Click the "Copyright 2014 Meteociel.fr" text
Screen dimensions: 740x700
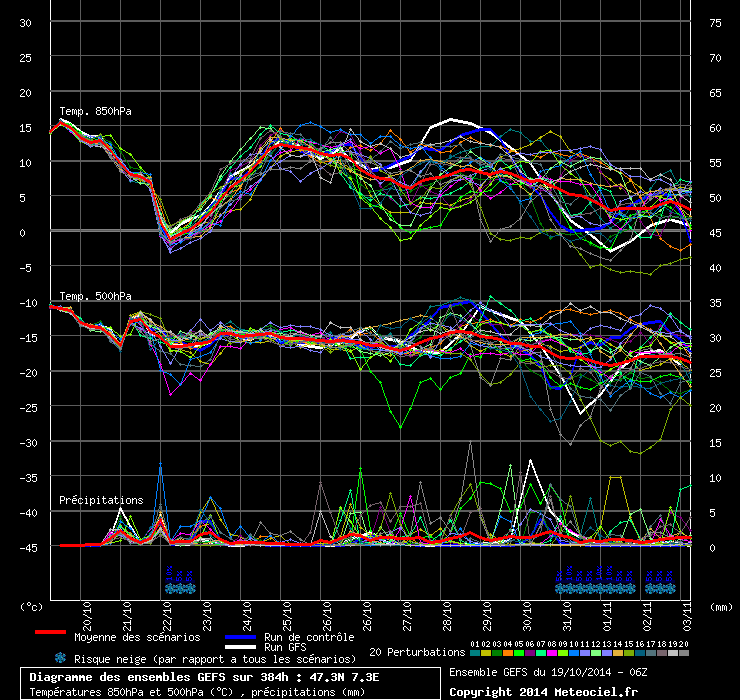click(542, 691)
